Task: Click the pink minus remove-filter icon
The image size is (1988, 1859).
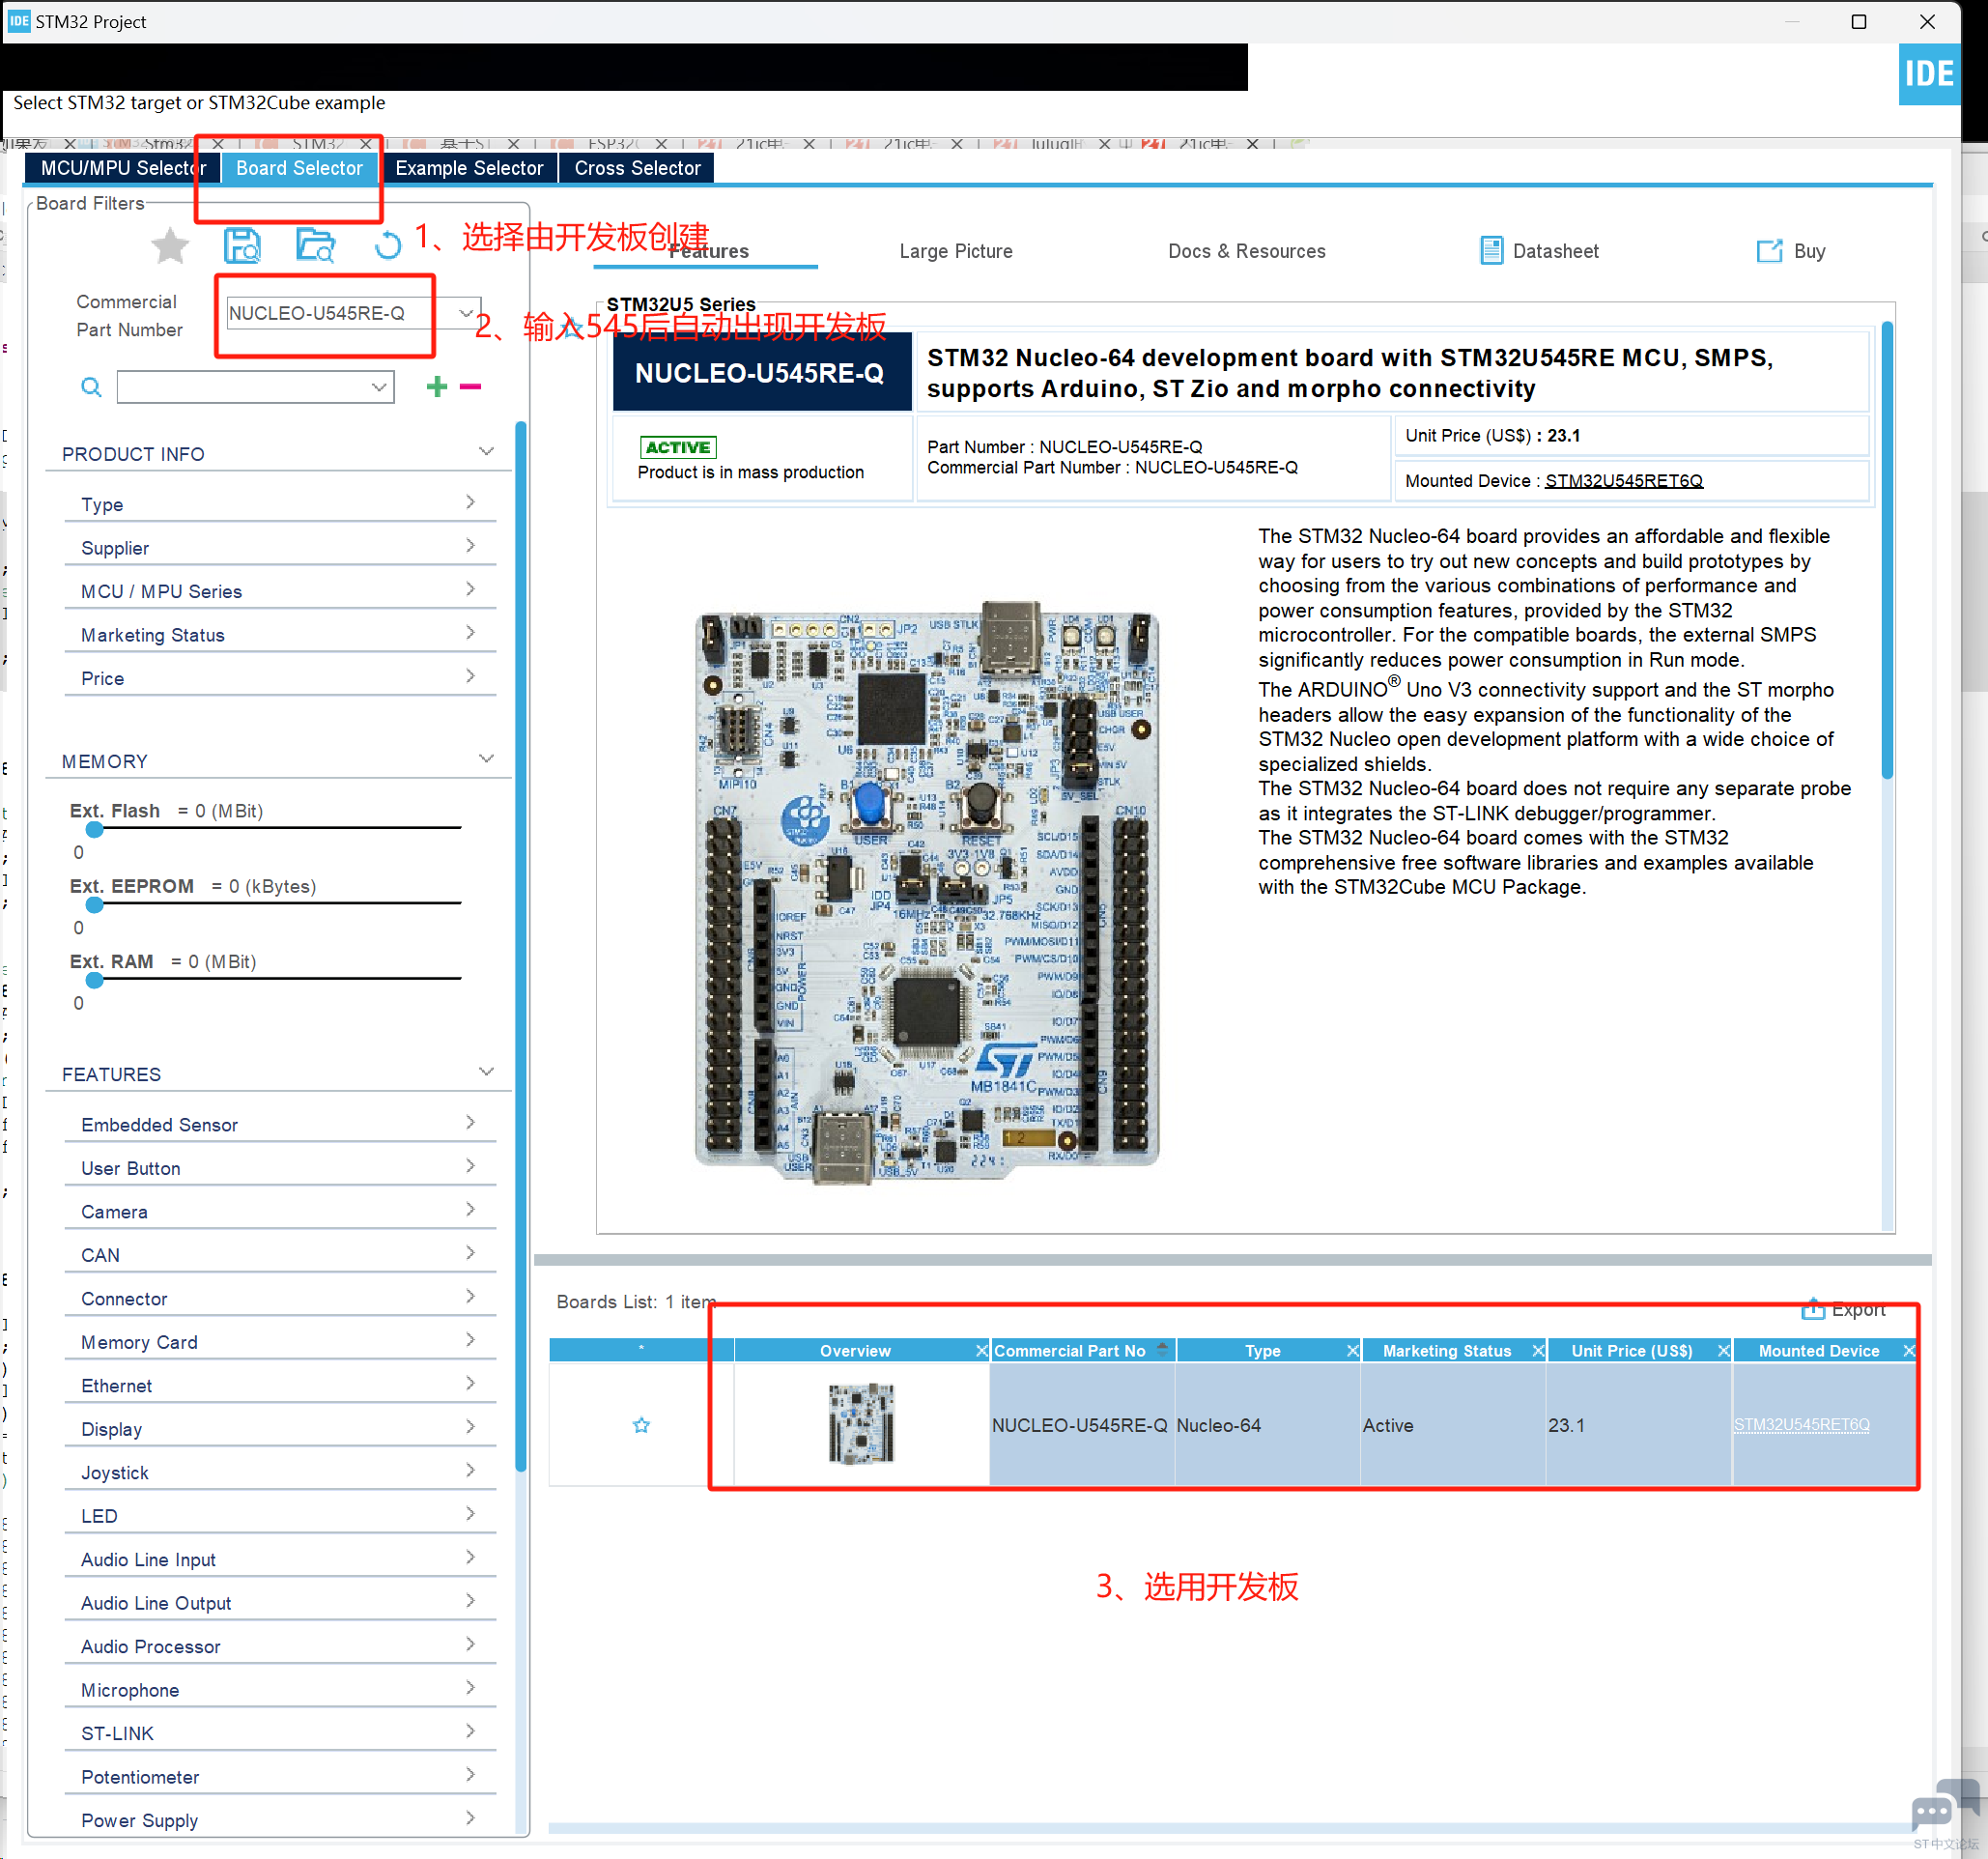Action: pos(471,386)
